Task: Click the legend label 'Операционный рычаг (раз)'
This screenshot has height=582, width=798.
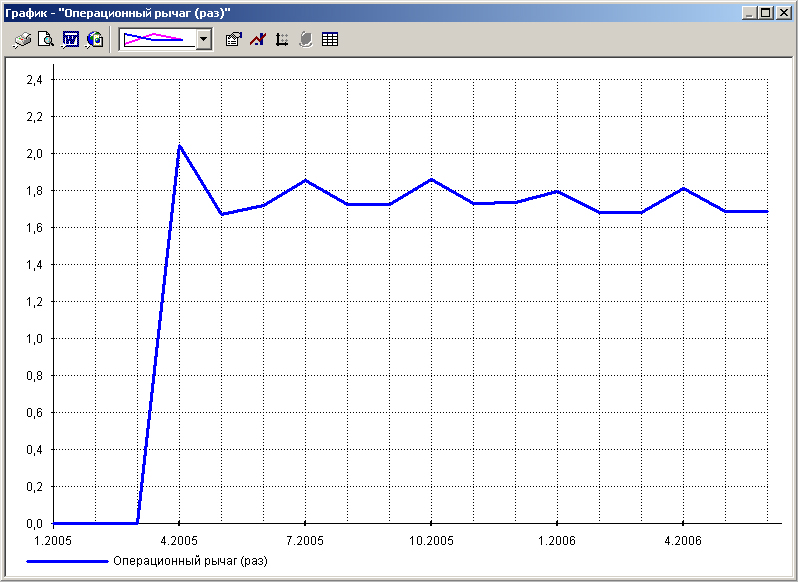Action: [x=190, y=561]
